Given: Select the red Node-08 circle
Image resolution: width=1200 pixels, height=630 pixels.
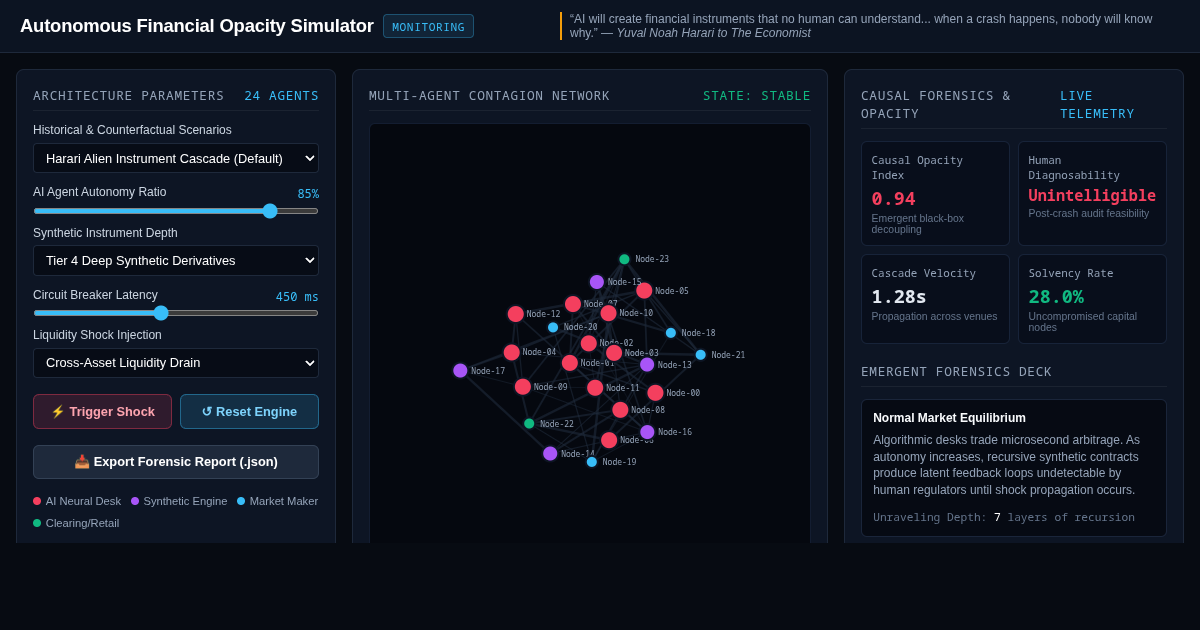Looking at the screenshot, I should (x=620, y=410).
